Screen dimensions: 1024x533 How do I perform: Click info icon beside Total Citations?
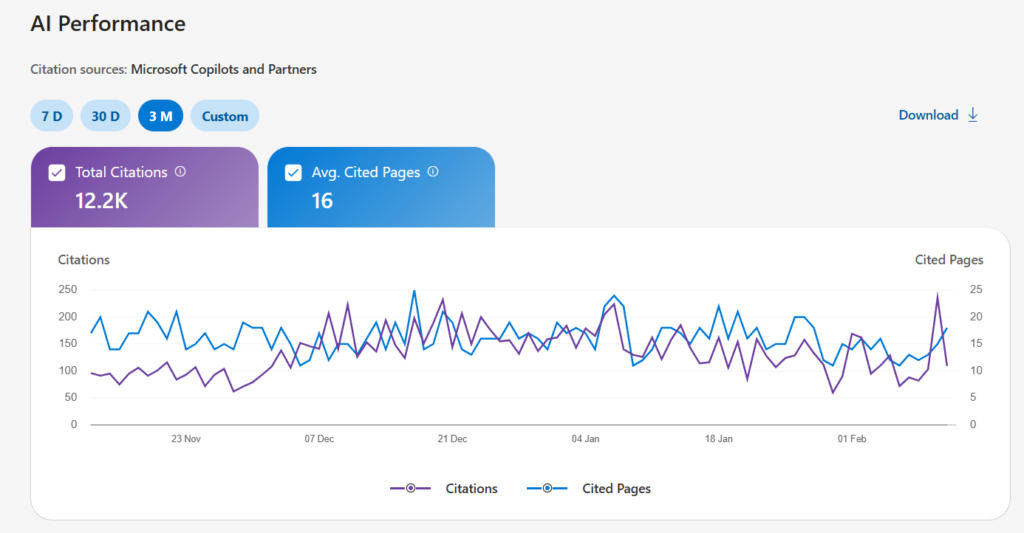click(x=180, y=172)
